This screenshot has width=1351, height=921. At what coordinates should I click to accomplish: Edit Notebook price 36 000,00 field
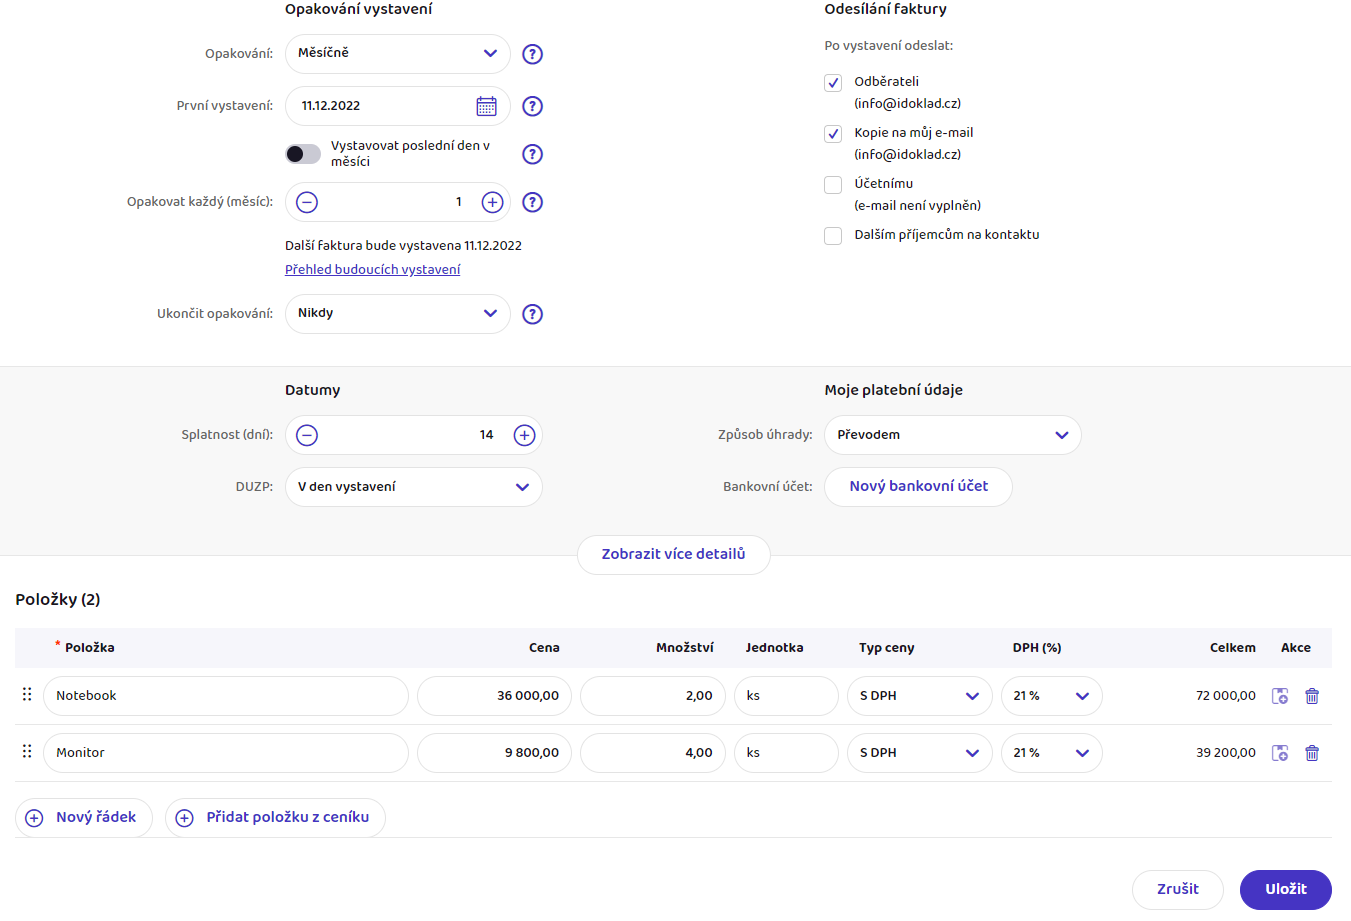[495, 696]
